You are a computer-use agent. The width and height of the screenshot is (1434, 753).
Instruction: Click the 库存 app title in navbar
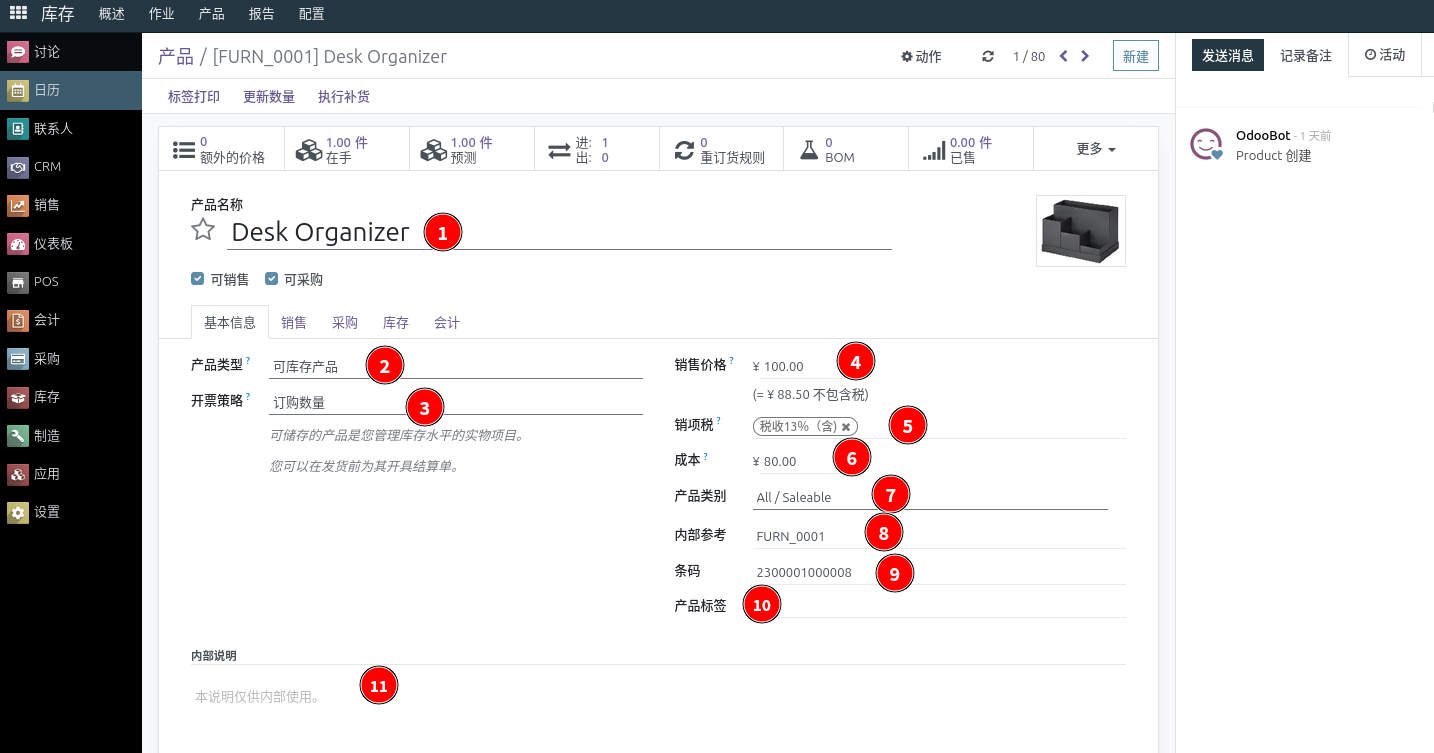click(x=58, y=14)
